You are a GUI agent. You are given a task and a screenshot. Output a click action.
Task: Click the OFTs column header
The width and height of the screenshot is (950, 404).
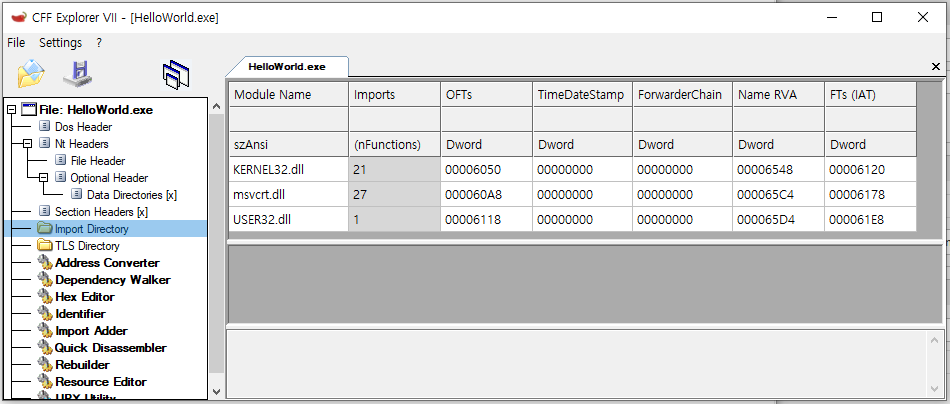click(x=487, y=94)
